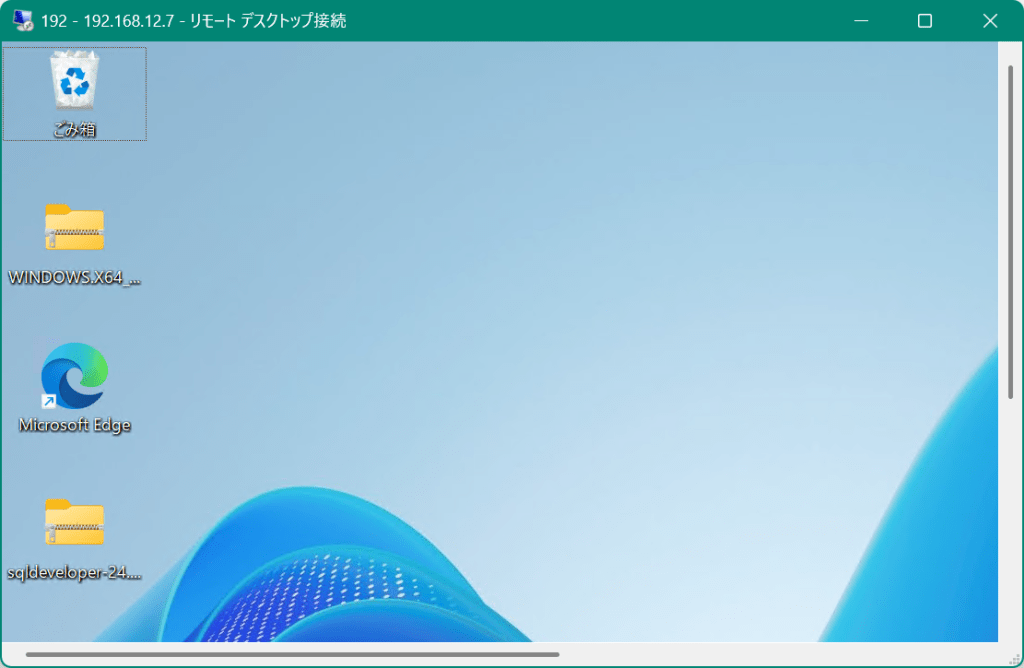
Task: Click the sqldeveloper-24 file name label
Action: [x=75, y=573]
